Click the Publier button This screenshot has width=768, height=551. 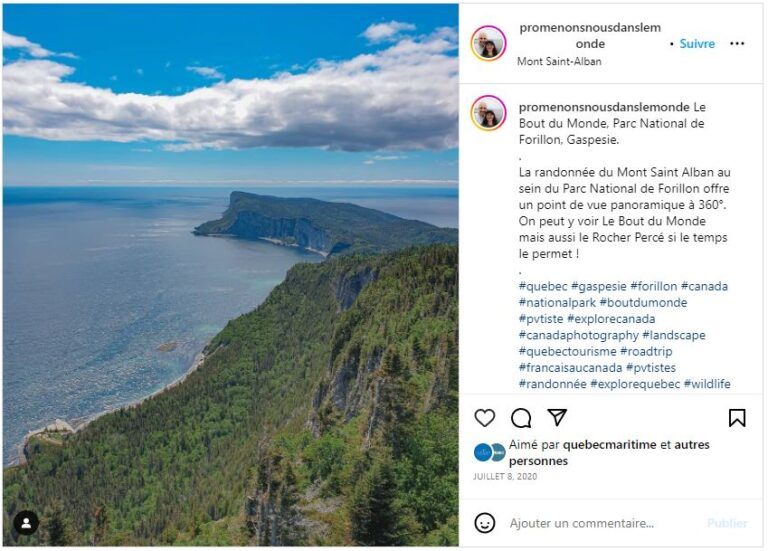coord(727,523)
